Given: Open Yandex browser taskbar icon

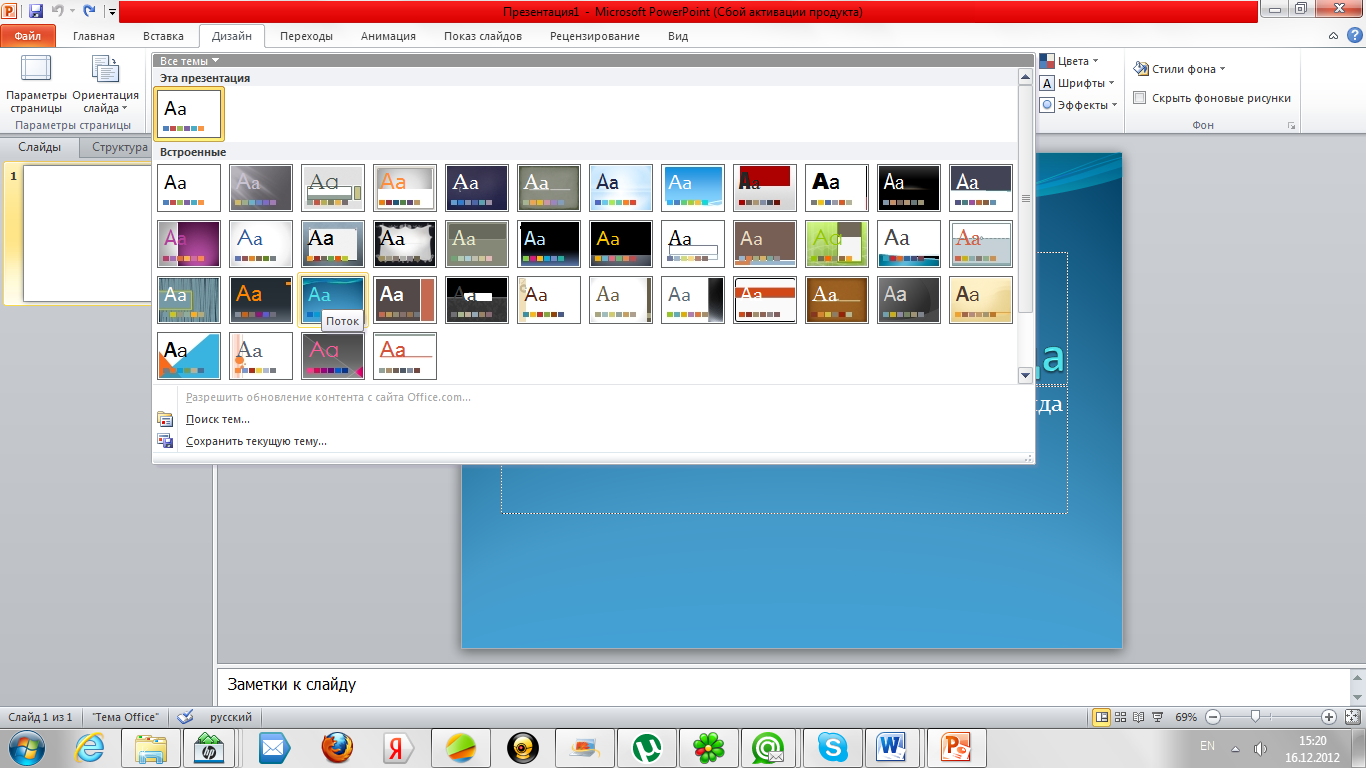Looking at the screenshot, I should pos(399,747).
